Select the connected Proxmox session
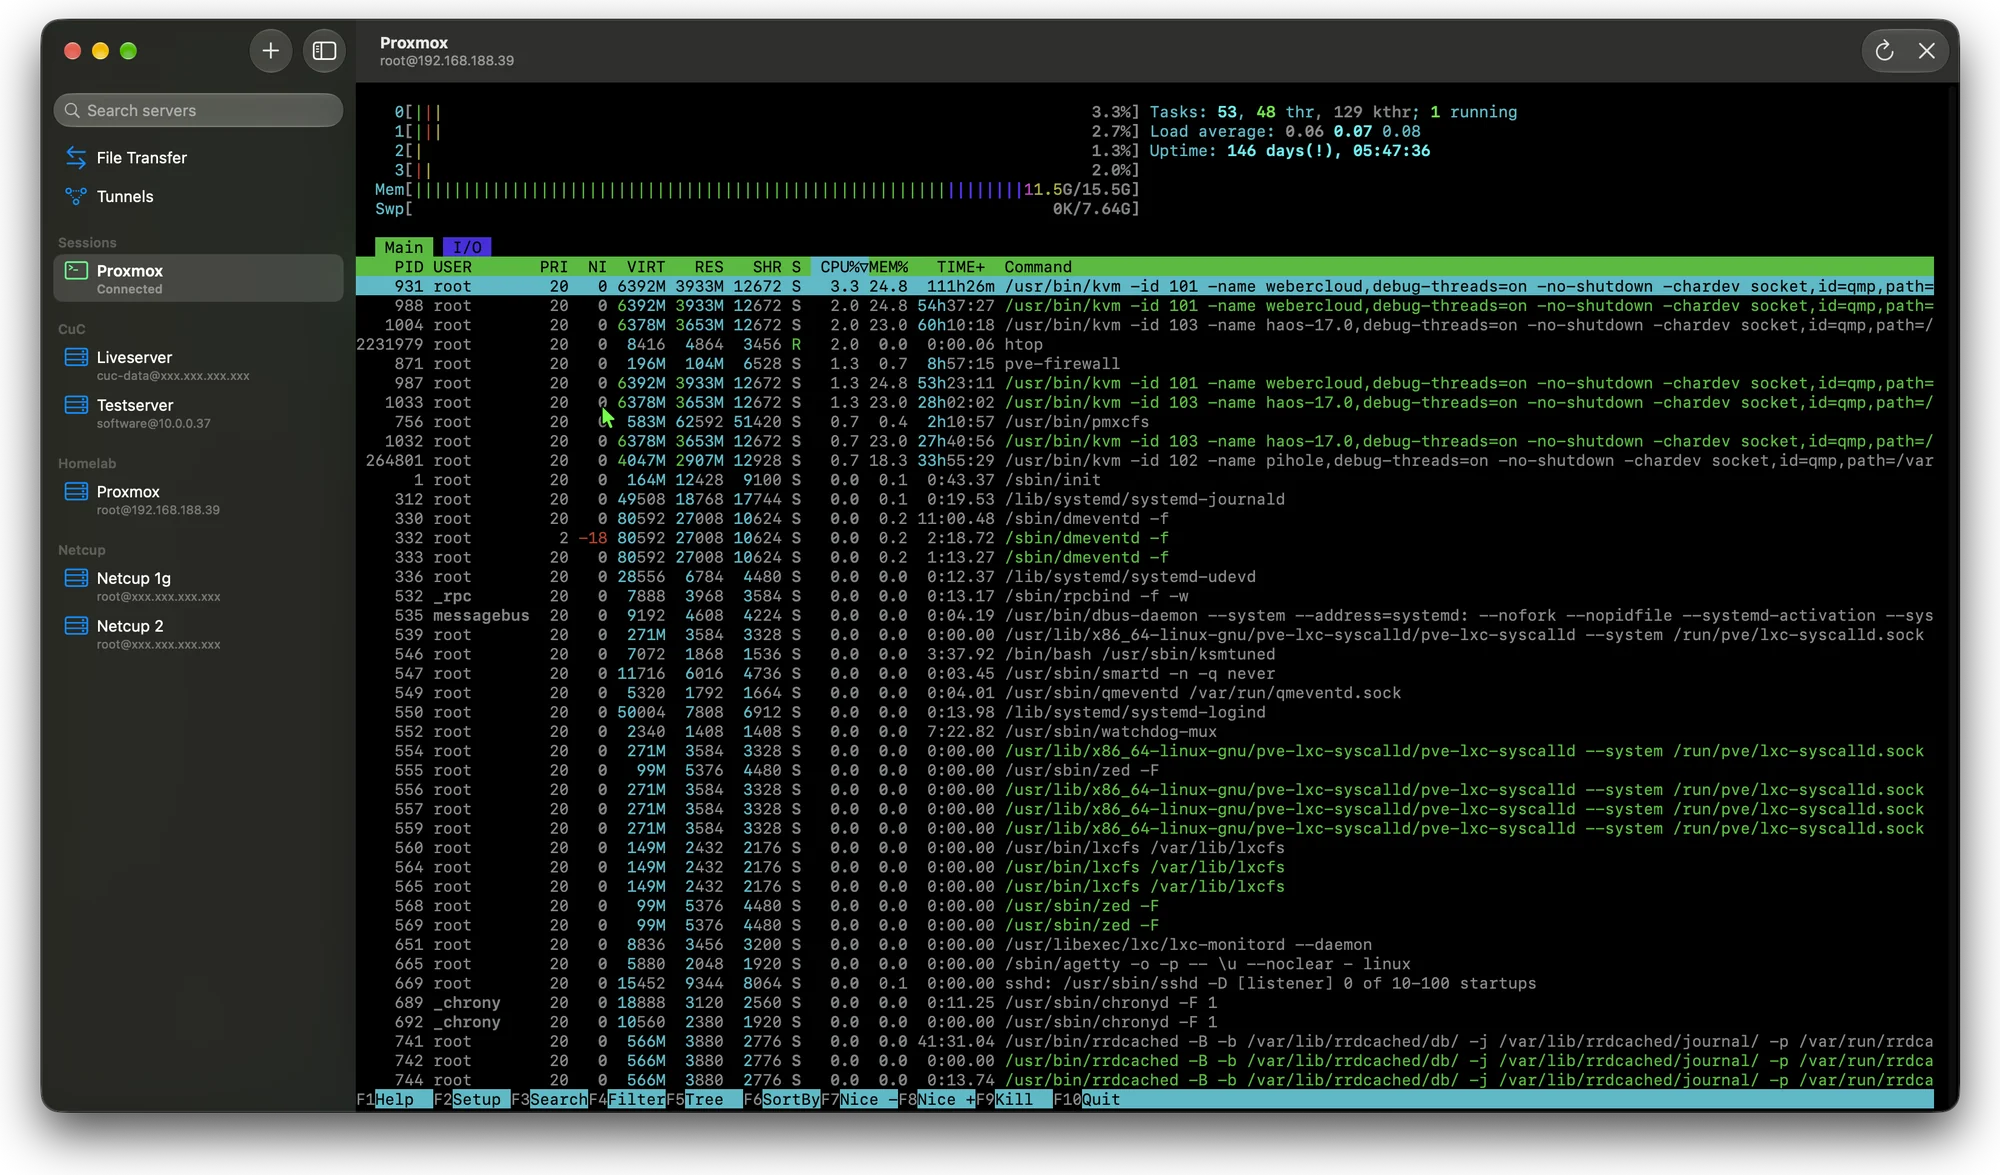 198,279
